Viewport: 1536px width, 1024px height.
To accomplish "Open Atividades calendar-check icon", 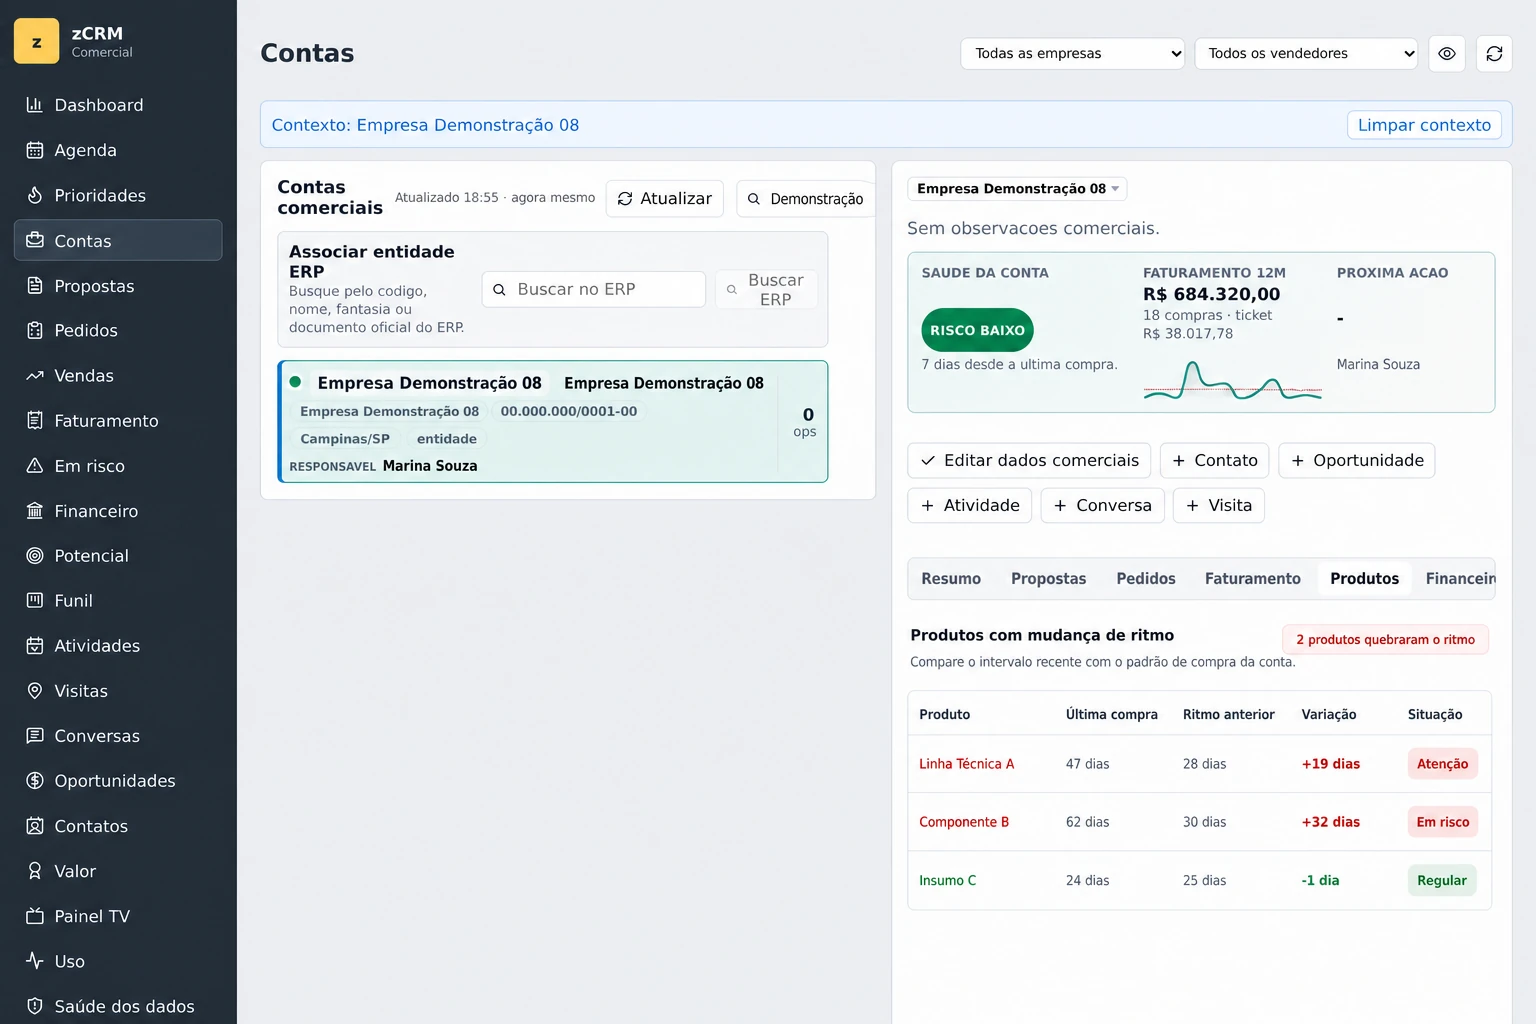I will pyautogui.click(x=35, y=646).
